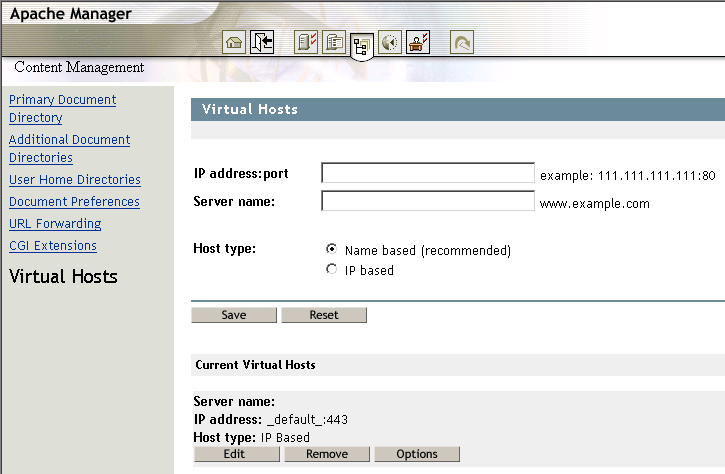Click the exit door icon
Viewport: 725px width, 474px height.
coord(262,43)
